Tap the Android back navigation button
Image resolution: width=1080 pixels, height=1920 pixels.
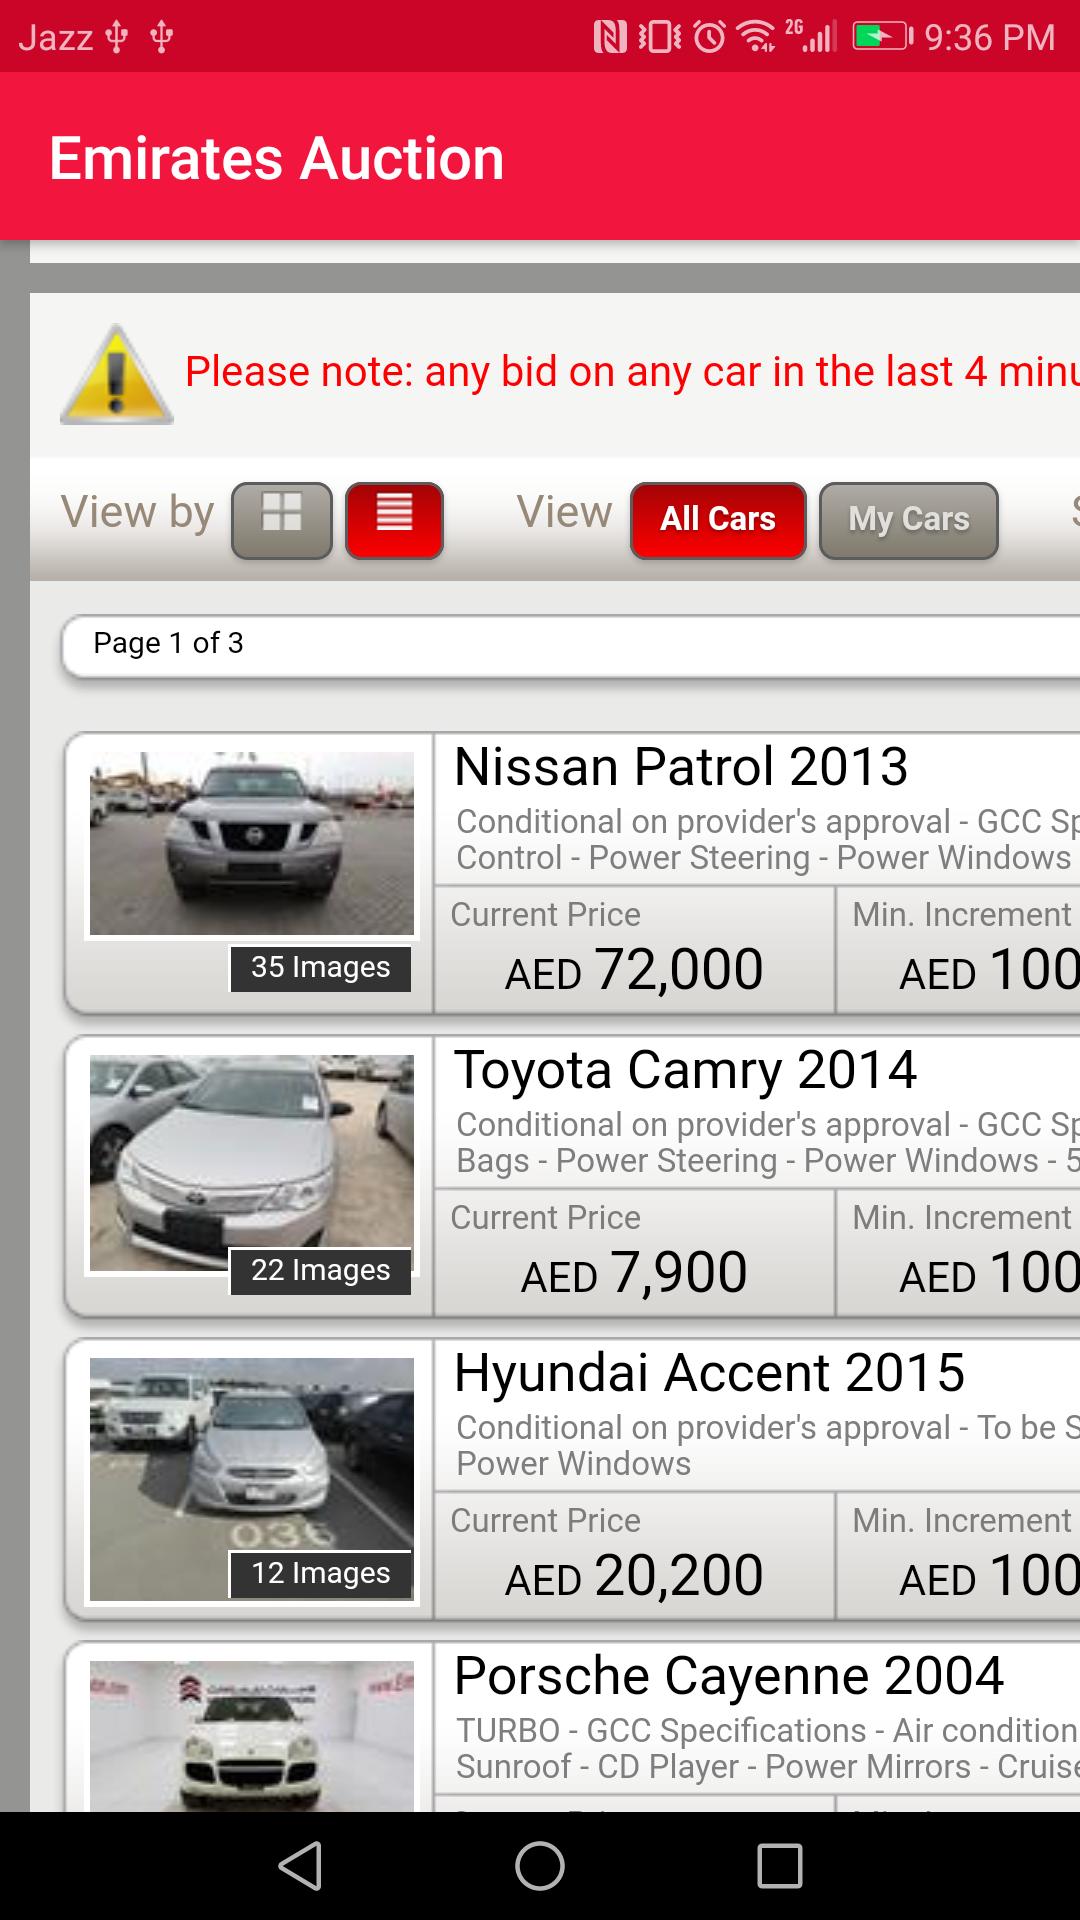coord(300,1866)
